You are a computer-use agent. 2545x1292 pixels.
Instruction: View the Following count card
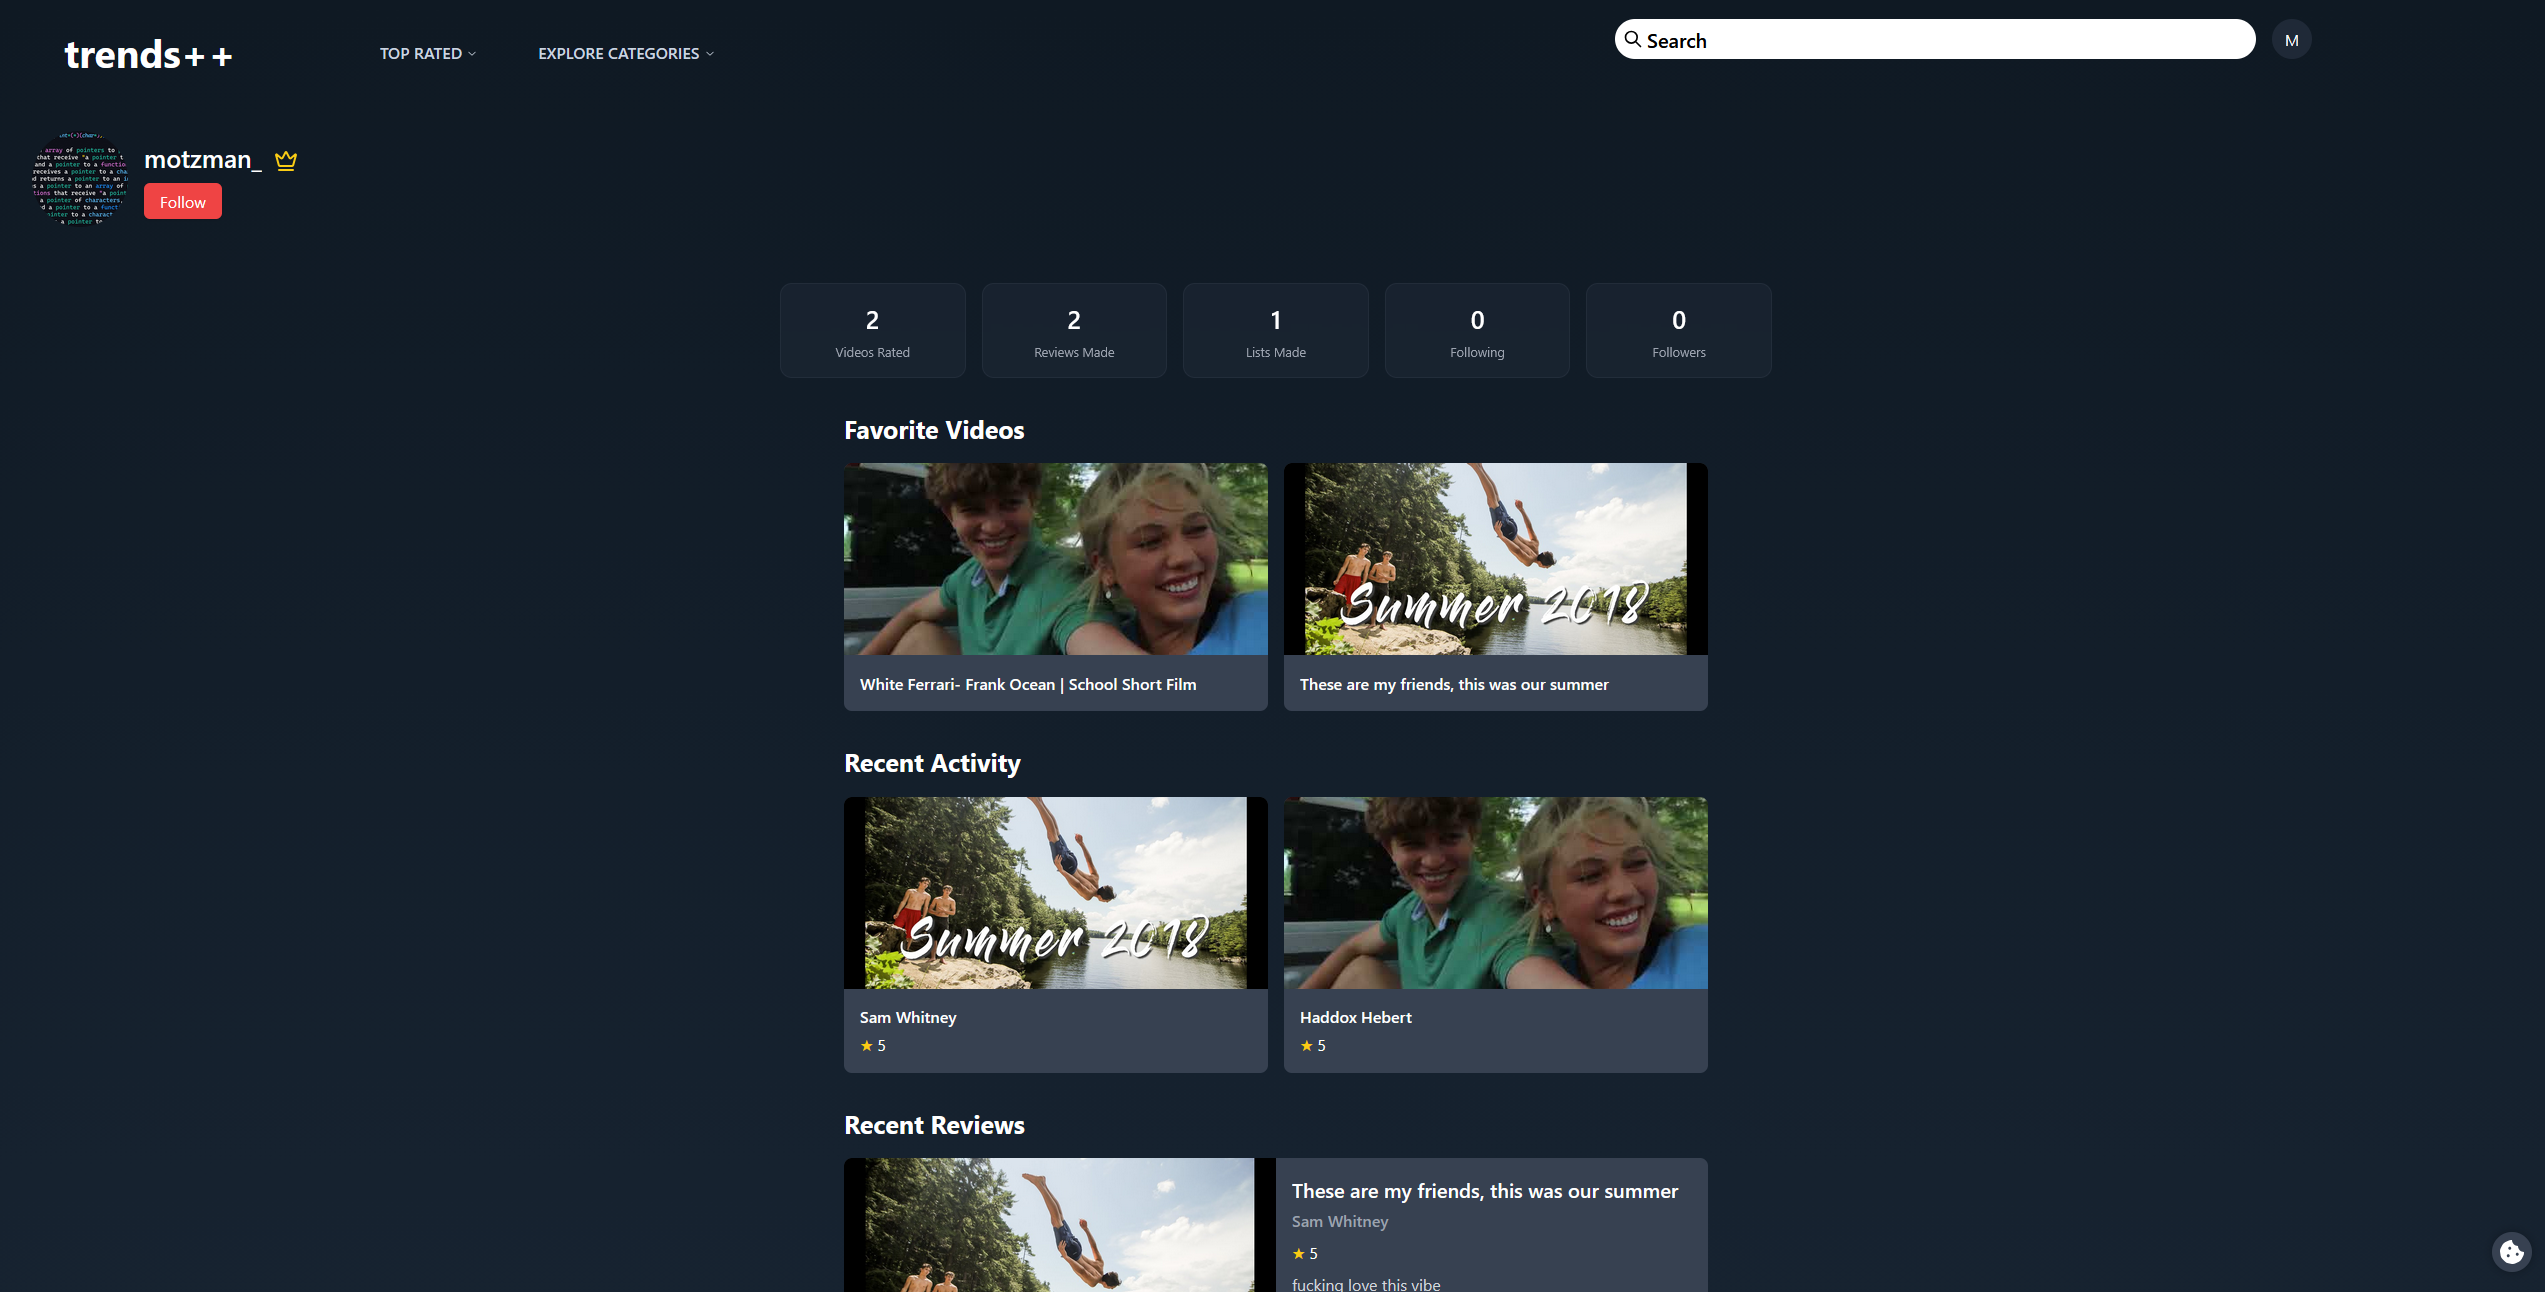tap(1477, 330)
